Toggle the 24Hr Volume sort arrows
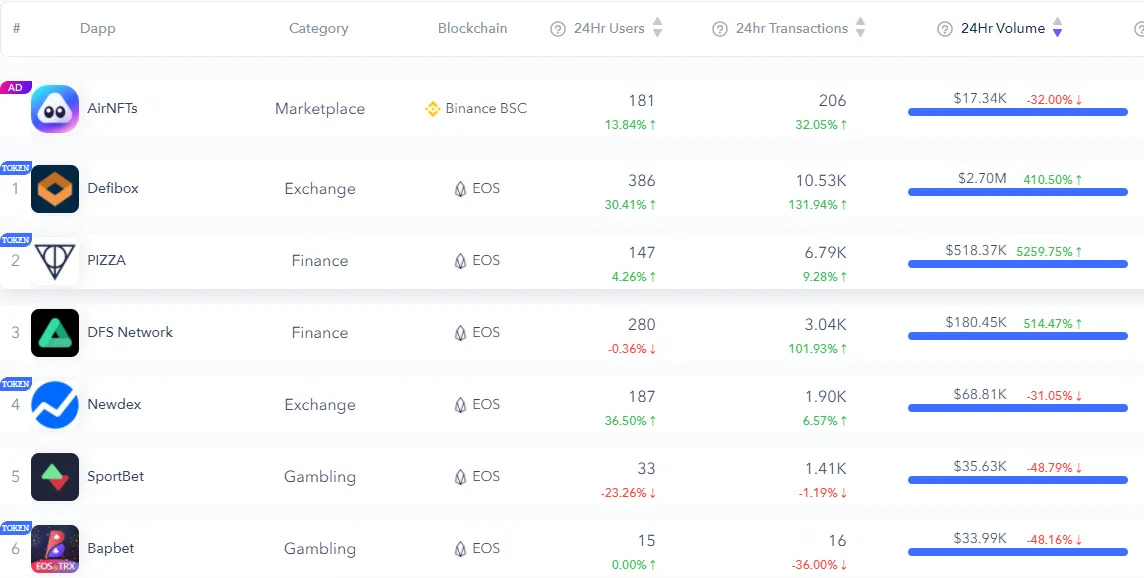The height and width of the screenshot is (578, 1144). [1057, 28]
